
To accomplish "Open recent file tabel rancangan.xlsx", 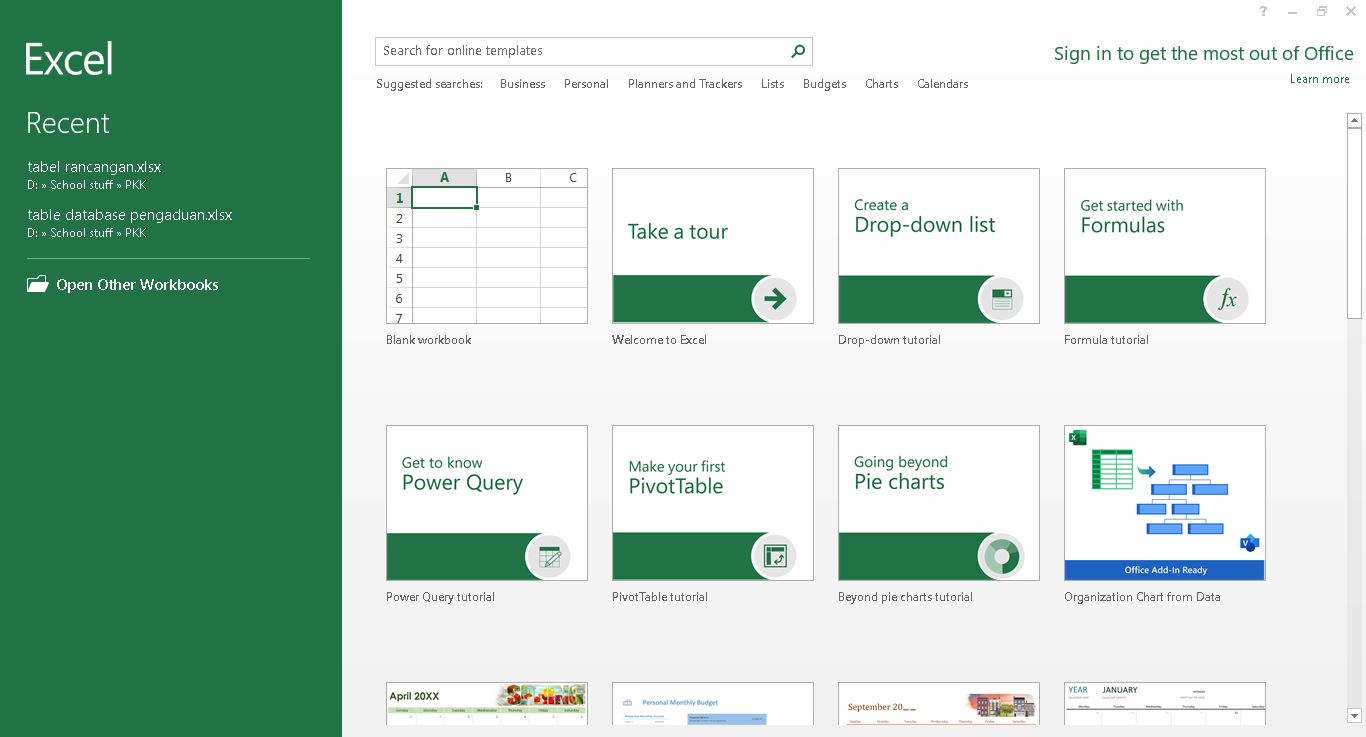I will 94,167.
